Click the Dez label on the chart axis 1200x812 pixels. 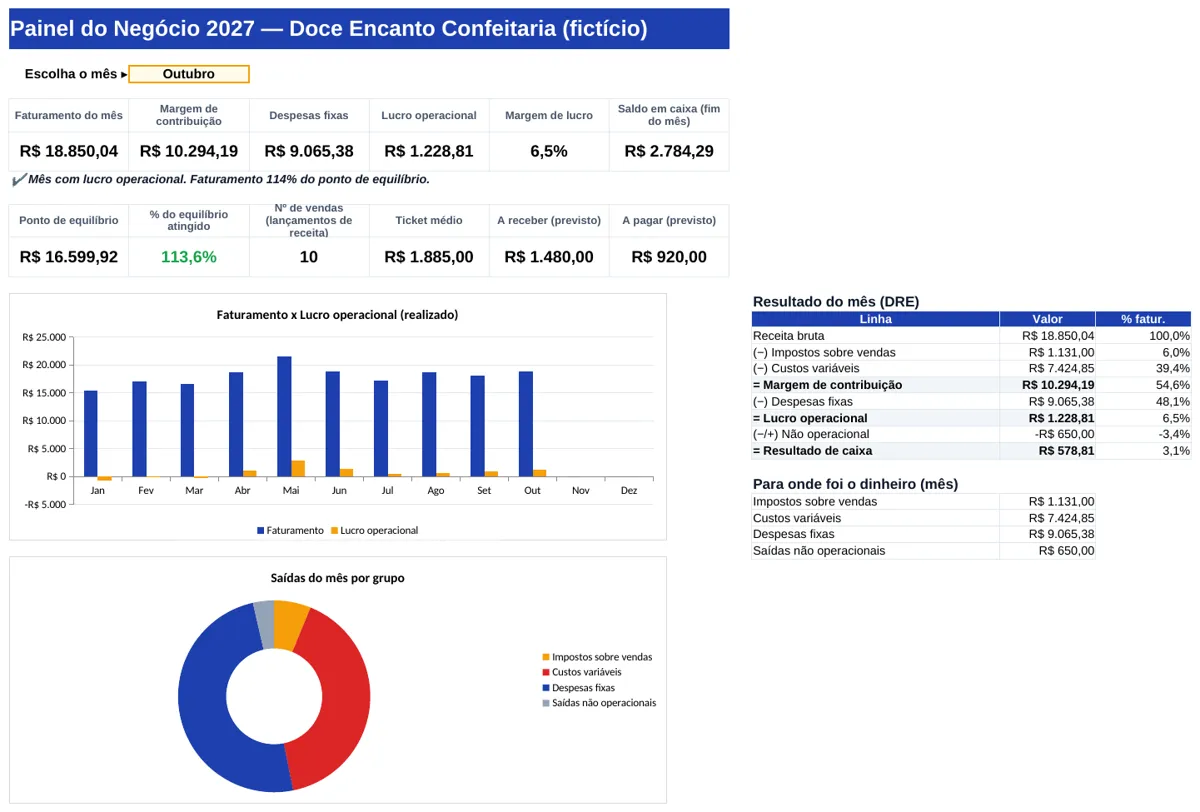click(x=629, y=491)
